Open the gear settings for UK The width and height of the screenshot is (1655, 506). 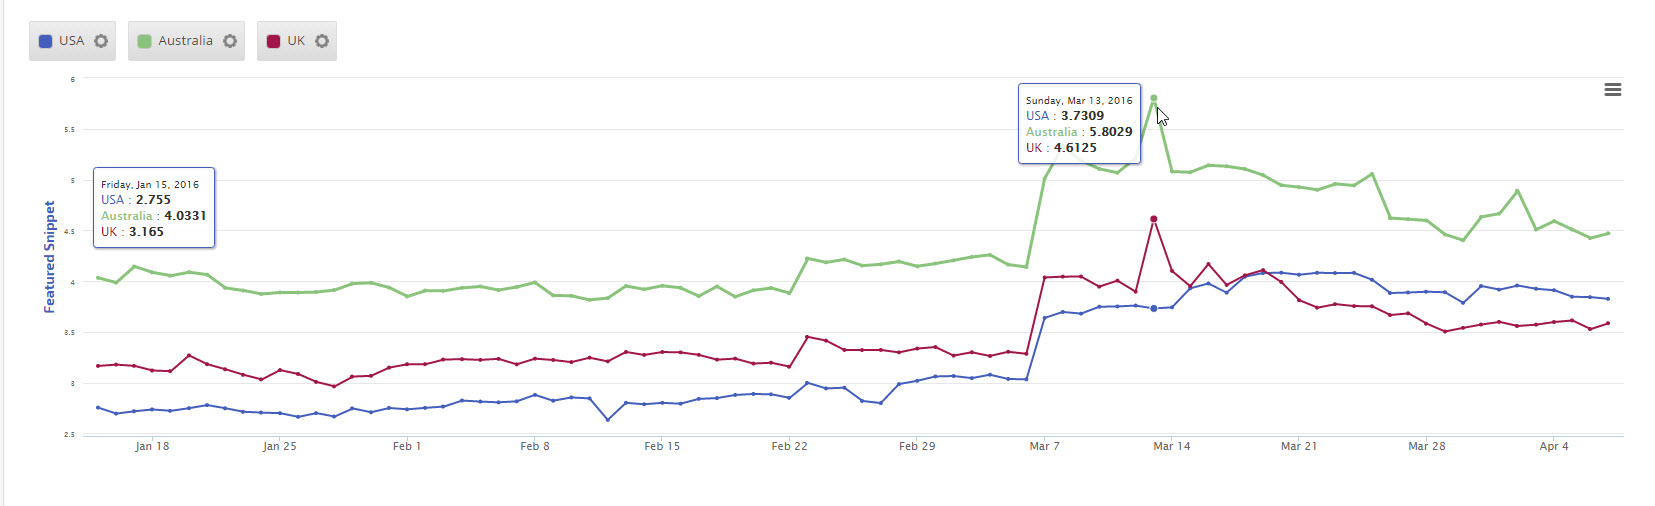point(322,41)
